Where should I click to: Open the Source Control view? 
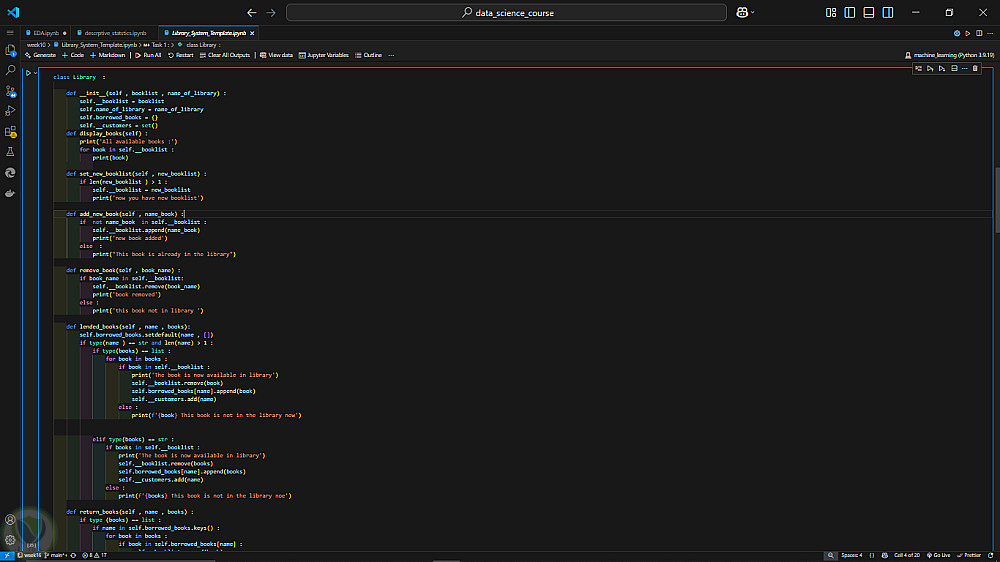[x=10, y=90]
